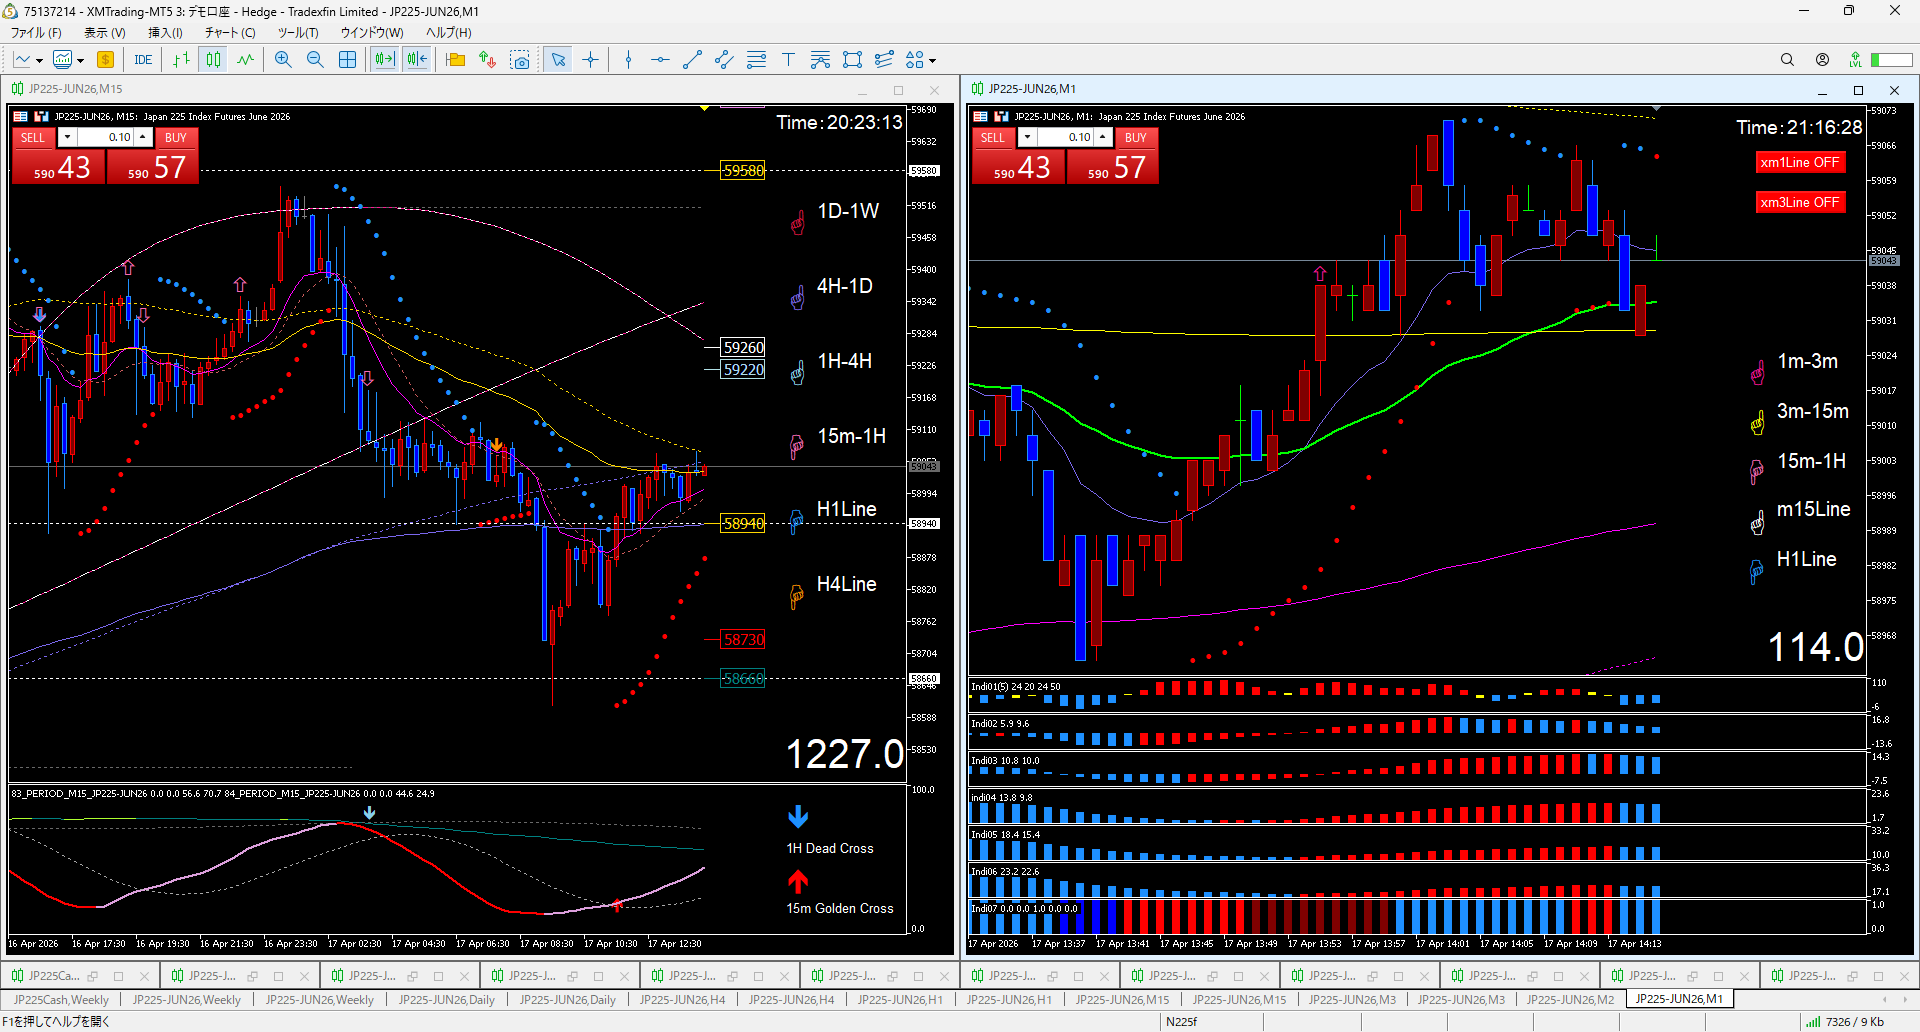The image size is (1920, 1032).
Task: Open the shapes objects dropdown arrow
Action: click(933, 61)
